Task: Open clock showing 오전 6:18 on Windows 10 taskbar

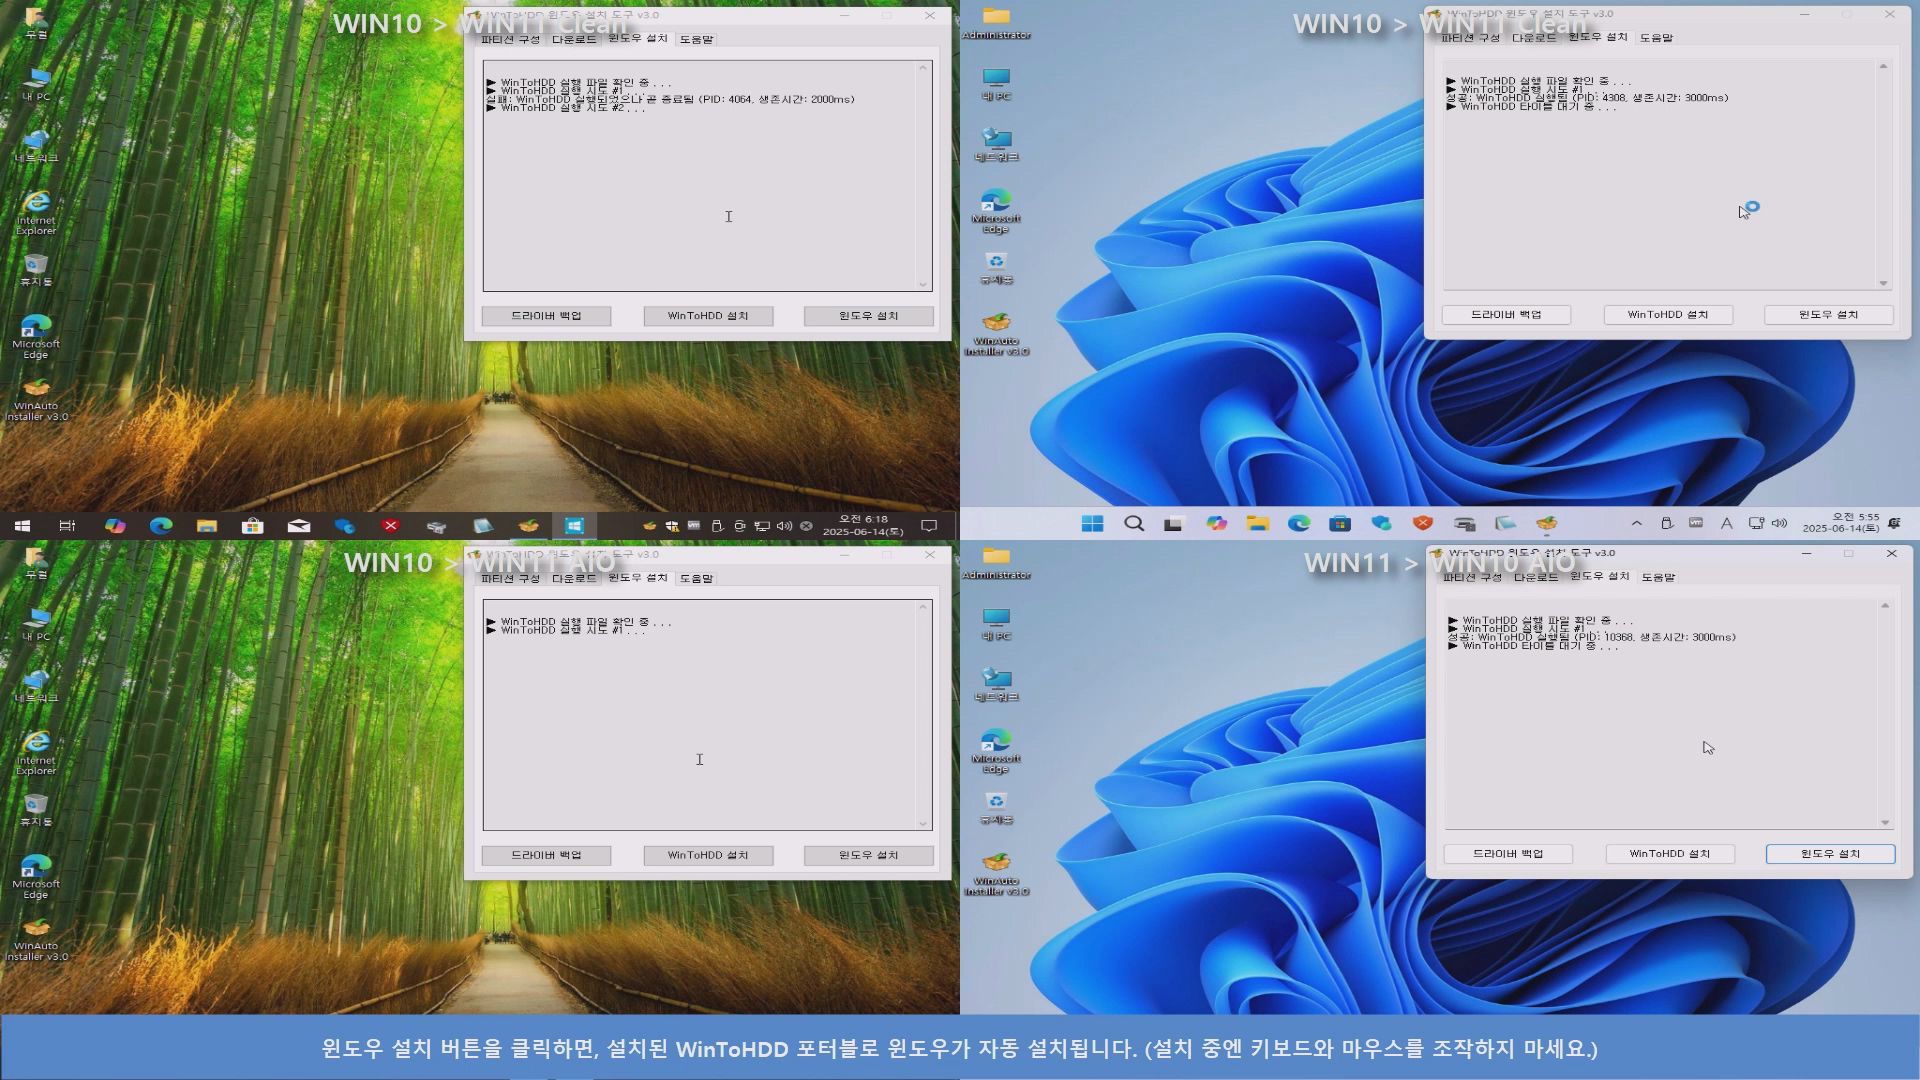Action: click(x=863, y=525)
